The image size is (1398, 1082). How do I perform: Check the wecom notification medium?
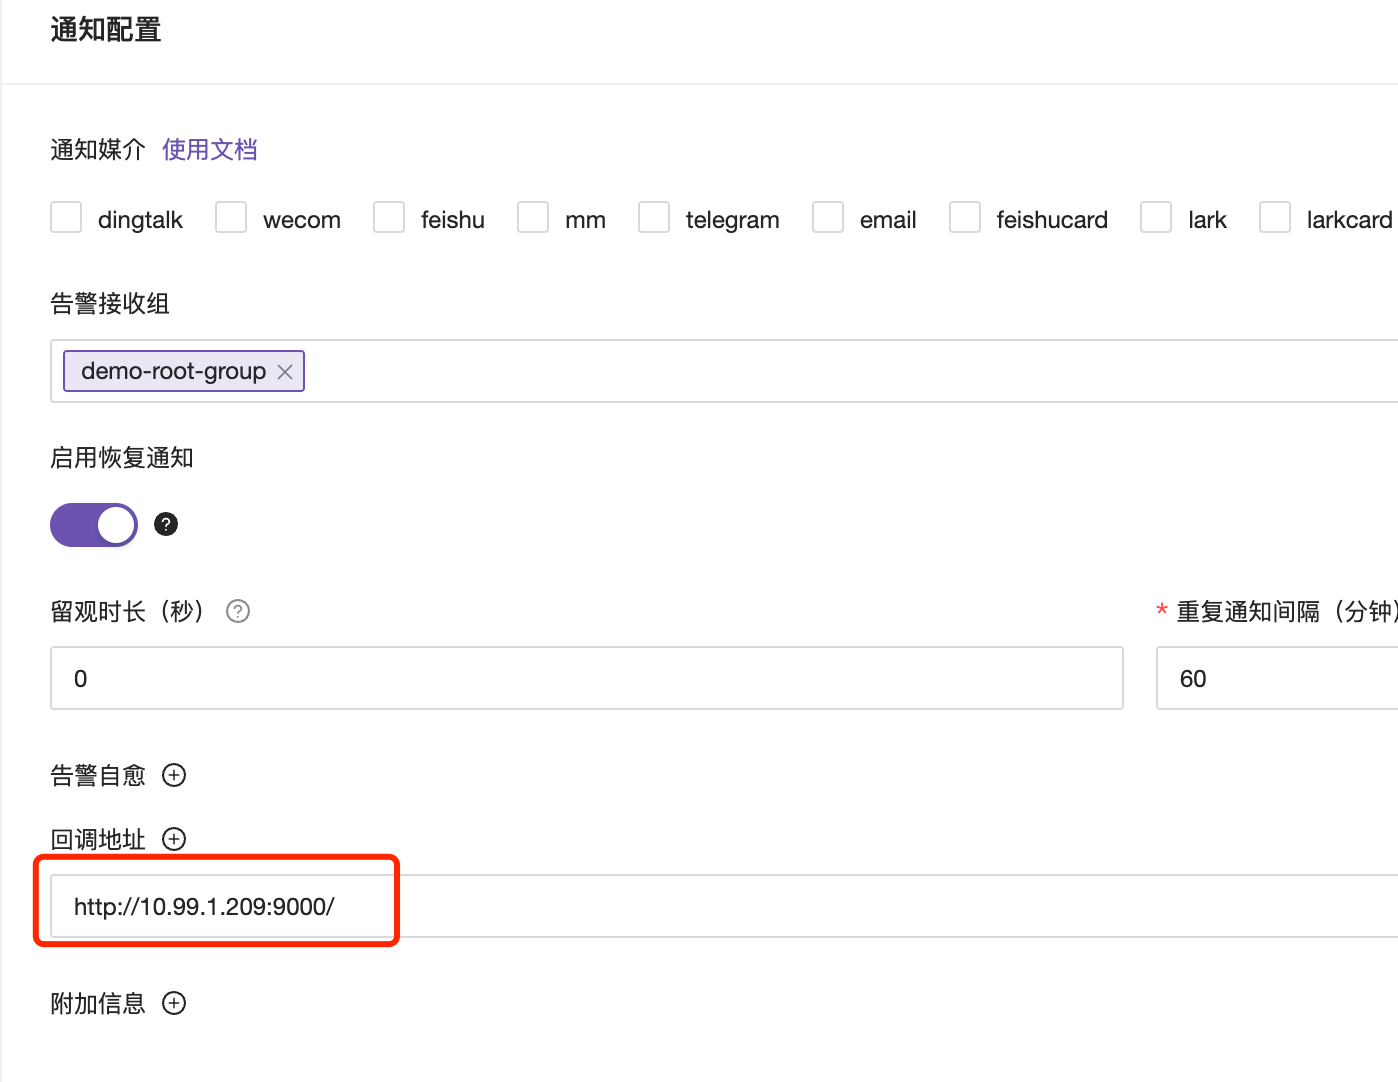tap(231, 217)
